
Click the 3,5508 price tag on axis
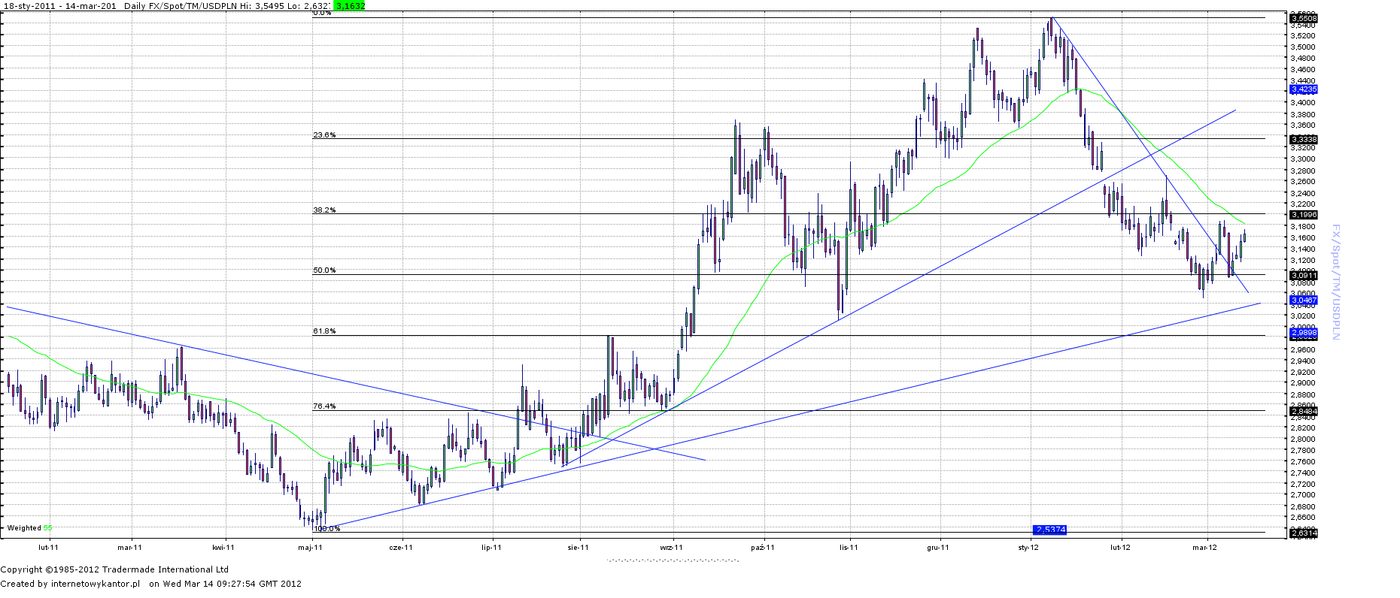1303,18
